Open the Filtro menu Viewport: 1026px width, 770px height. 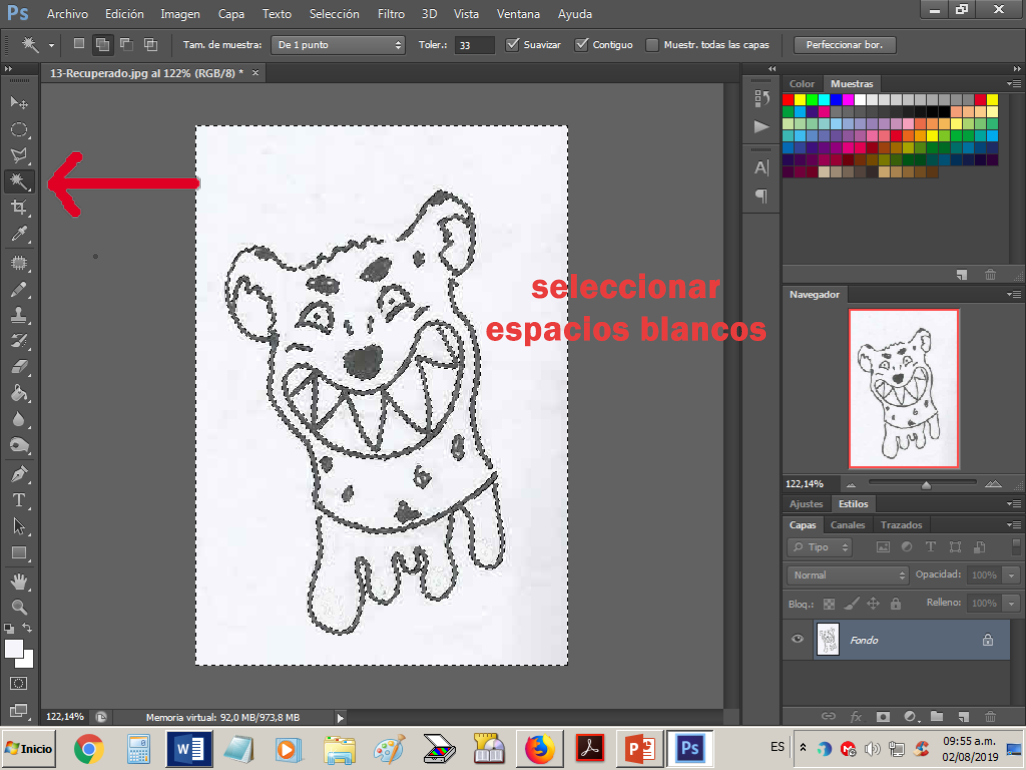[x=391, y=14]
